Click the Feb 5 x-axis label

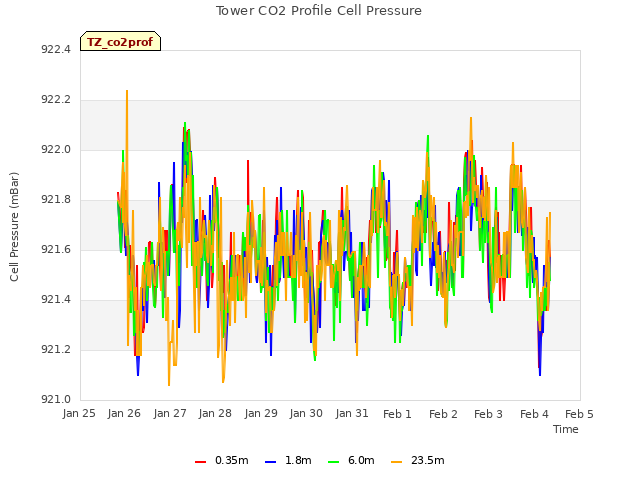(x=579, y=414)
